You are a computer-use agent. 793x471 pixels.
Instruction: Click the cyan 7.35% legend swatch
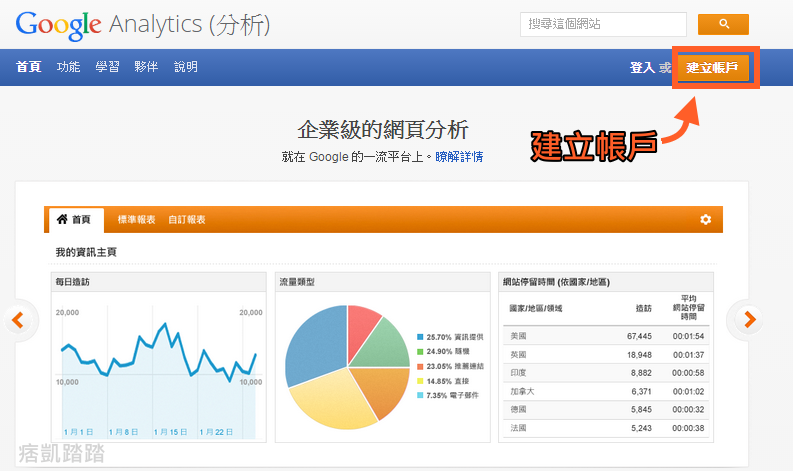(420, 395)
